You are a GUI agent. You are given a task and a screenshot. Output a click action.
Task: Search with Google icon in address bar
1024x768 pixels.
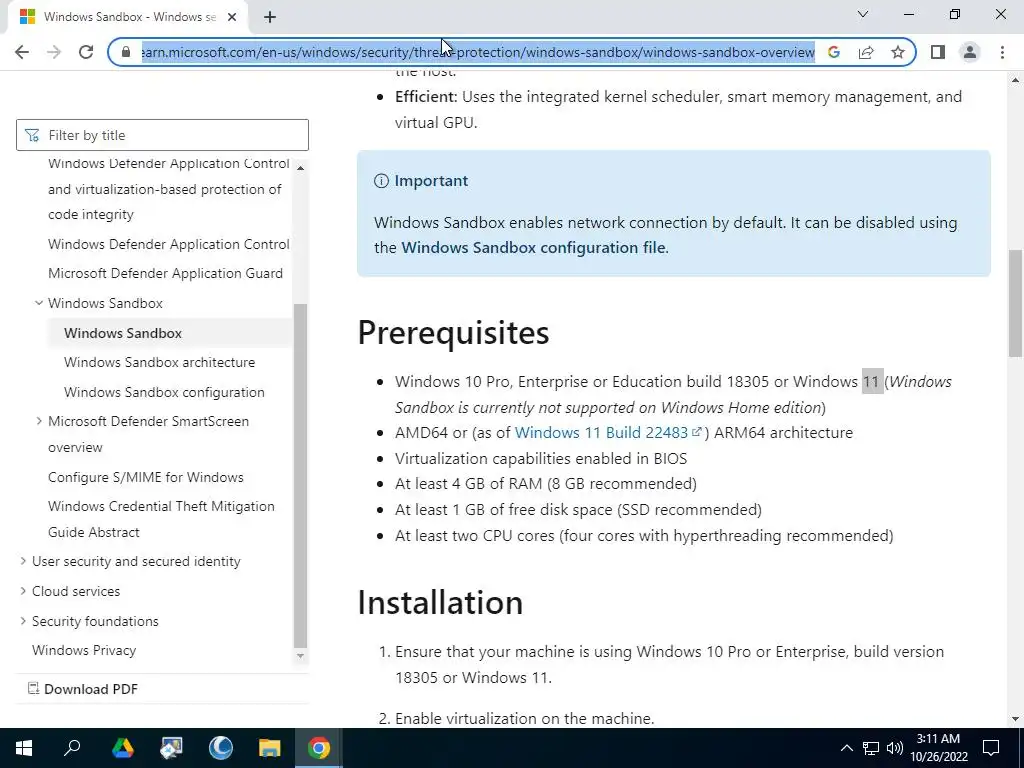click(834, 52)
